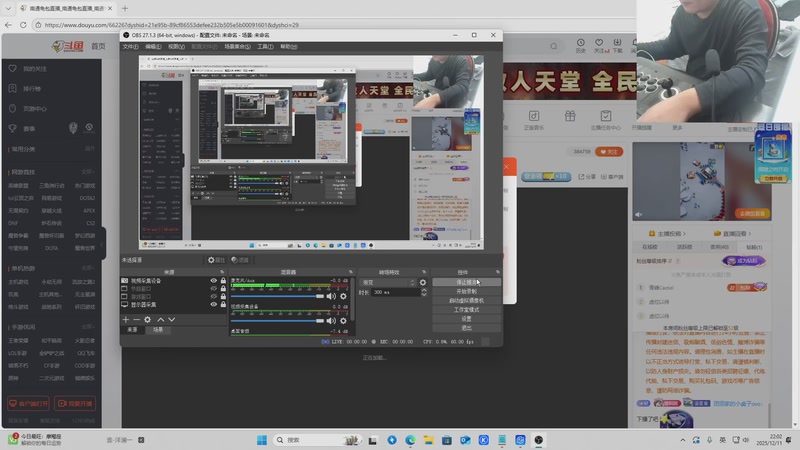Image resolution: width=800 pixels, height=450 pixels.
Task: Open OBS 工具(T) menu
Action: pyautogui.click(x=265, y=46)
